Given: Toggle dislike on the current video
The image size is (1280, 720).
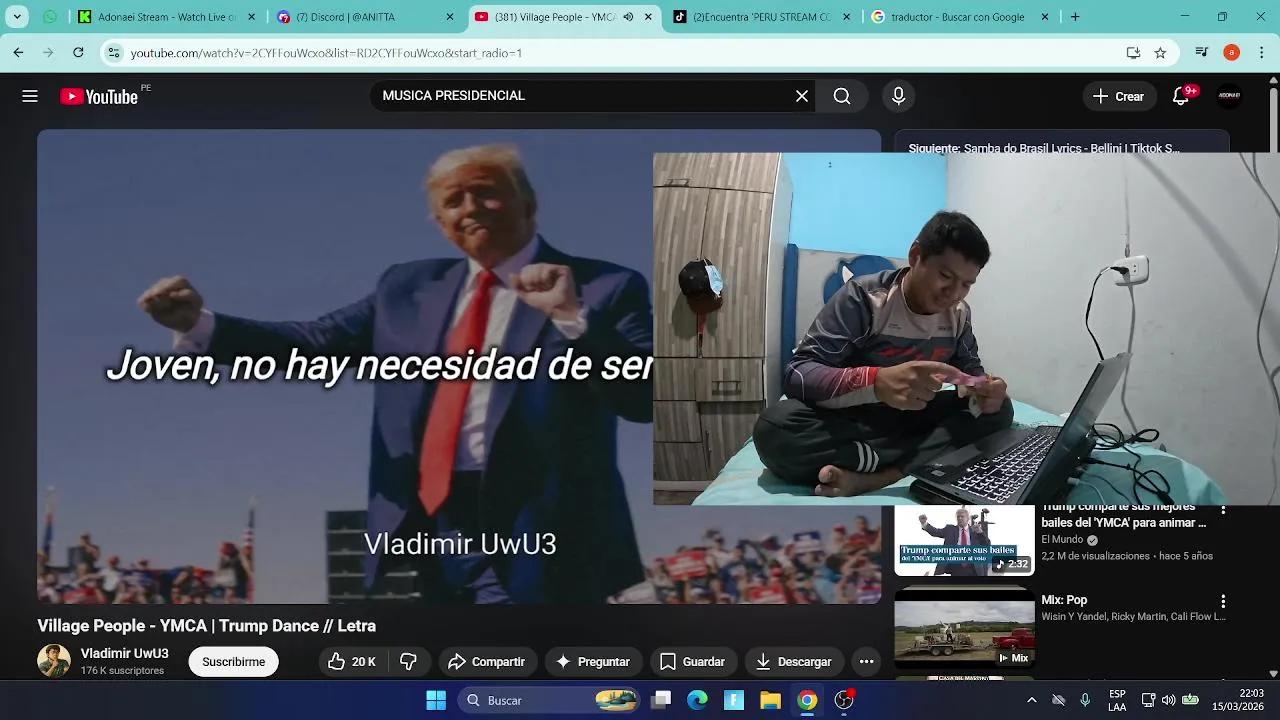Looking at the screenshot, I should click(x=409, y=661).
